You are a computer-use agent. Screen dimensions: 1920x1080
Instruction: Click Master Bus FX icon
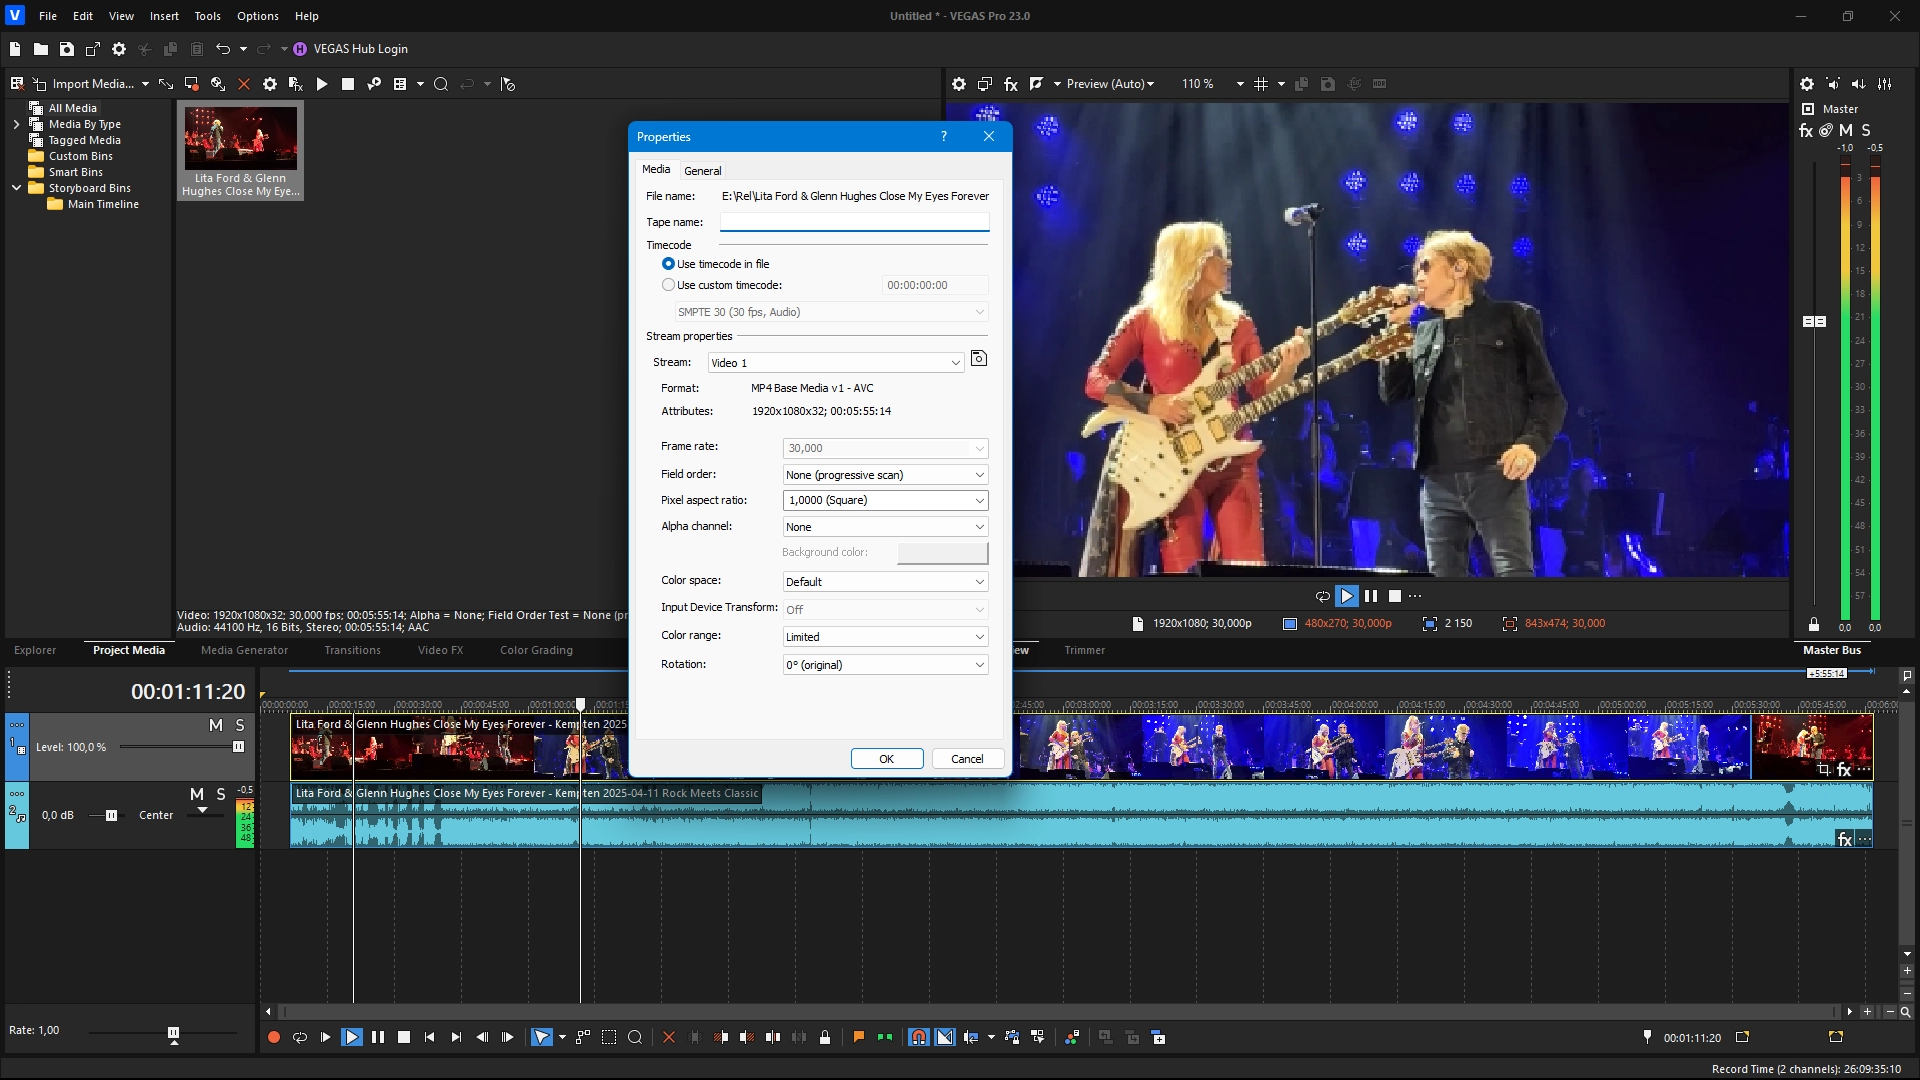pos(1806,131)
